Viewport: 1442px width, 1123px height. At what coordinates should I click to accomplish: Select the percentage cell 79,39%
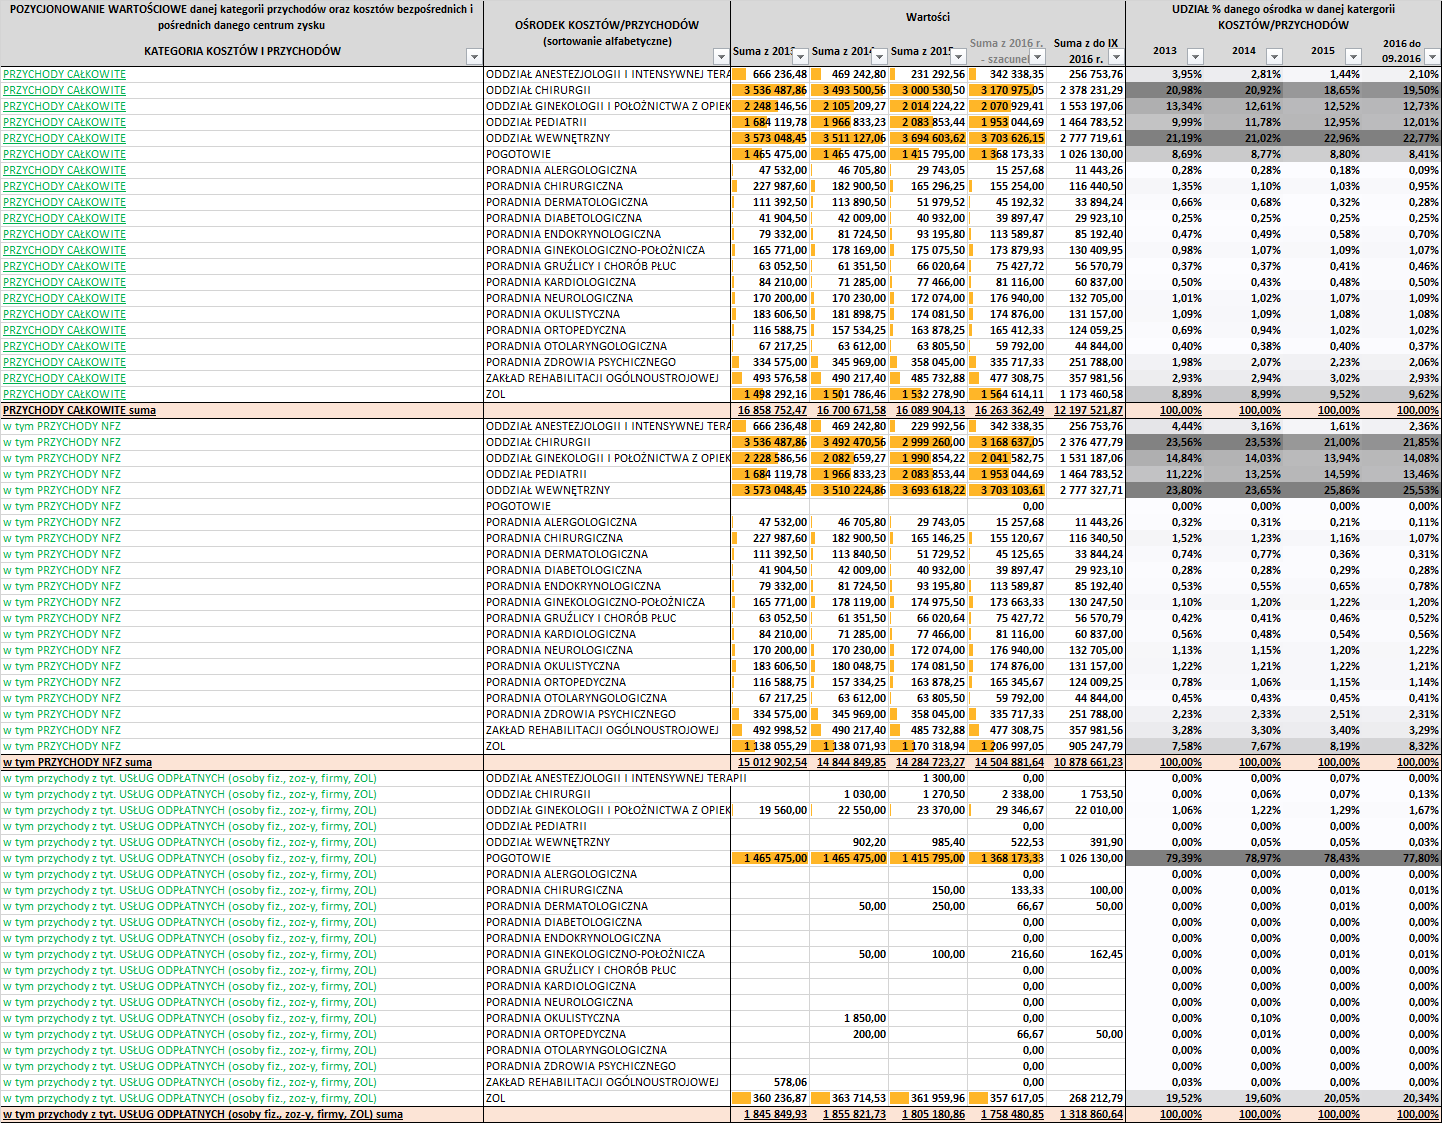1165,858
